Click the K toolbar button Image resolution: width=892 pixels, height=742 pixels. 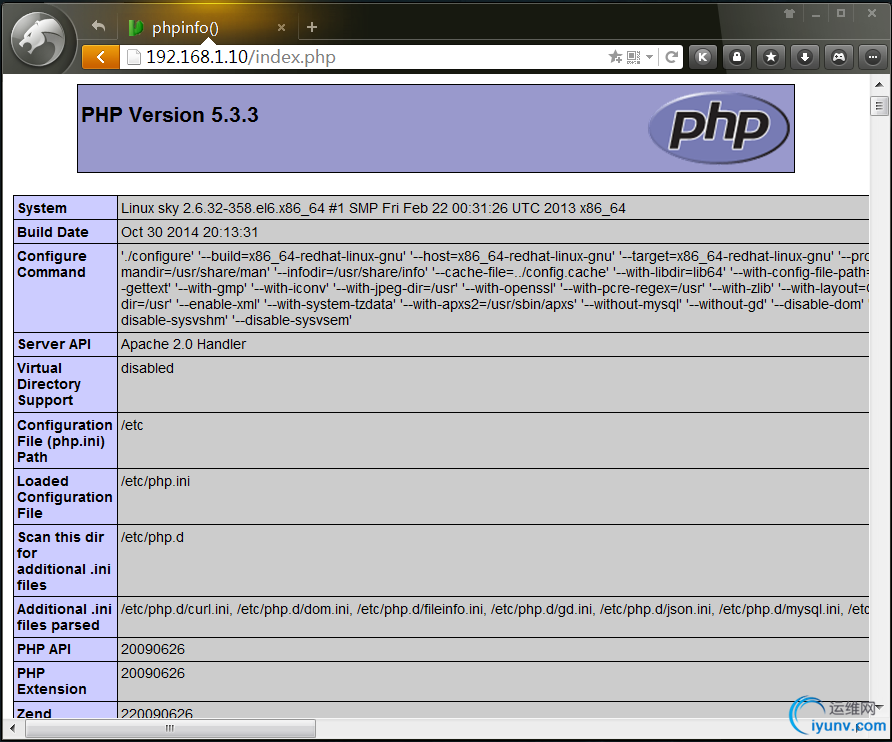pyautogui.click(x=703, y=57)
